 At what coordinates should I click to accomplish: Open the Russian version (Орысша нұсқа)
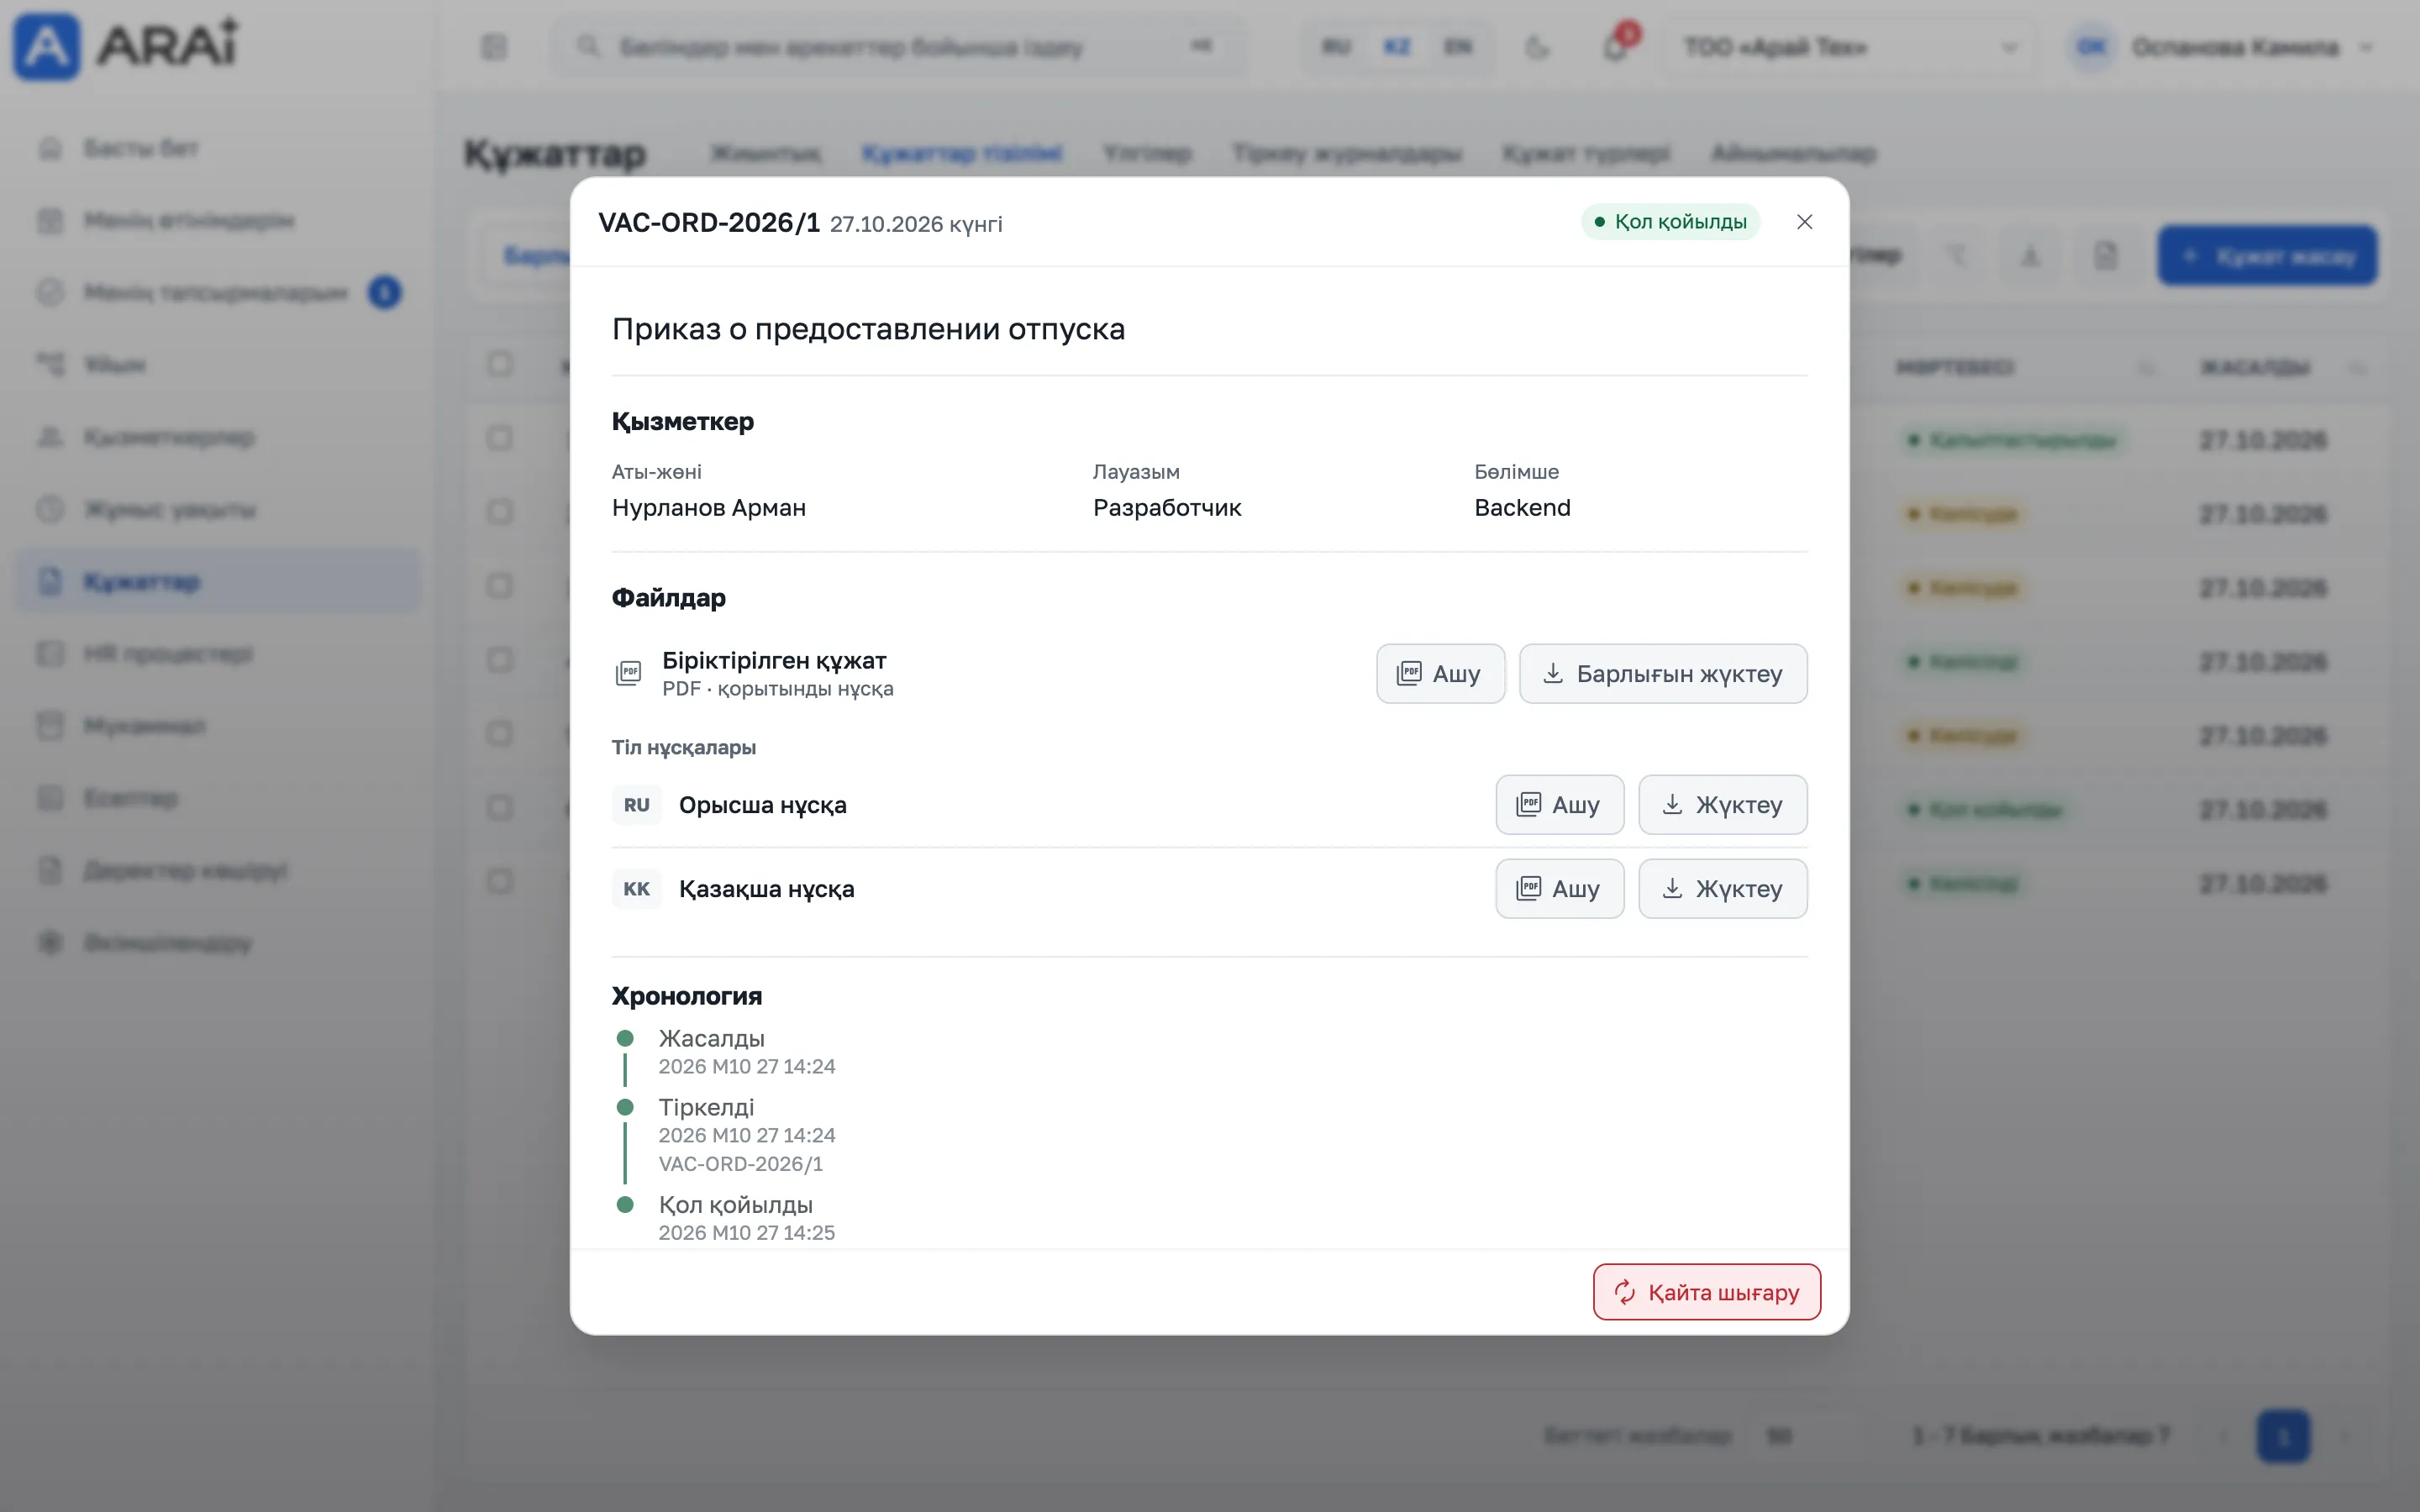click(1559, 805)
